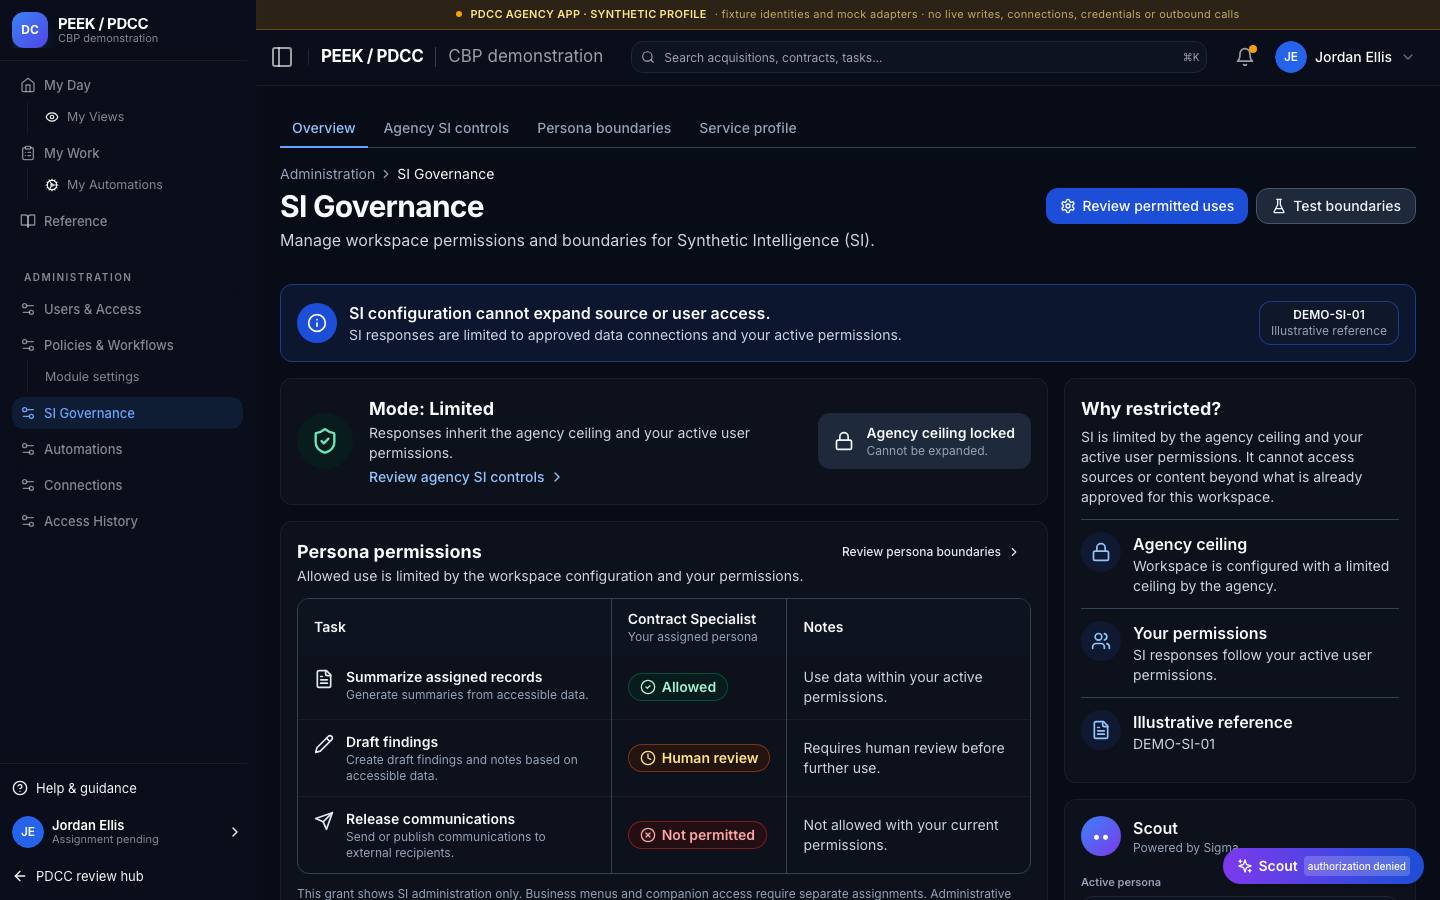The width and height of the screenshot is (1440, 900).
Task: Click the Human review status badge
Action: (x=699, y=758)
